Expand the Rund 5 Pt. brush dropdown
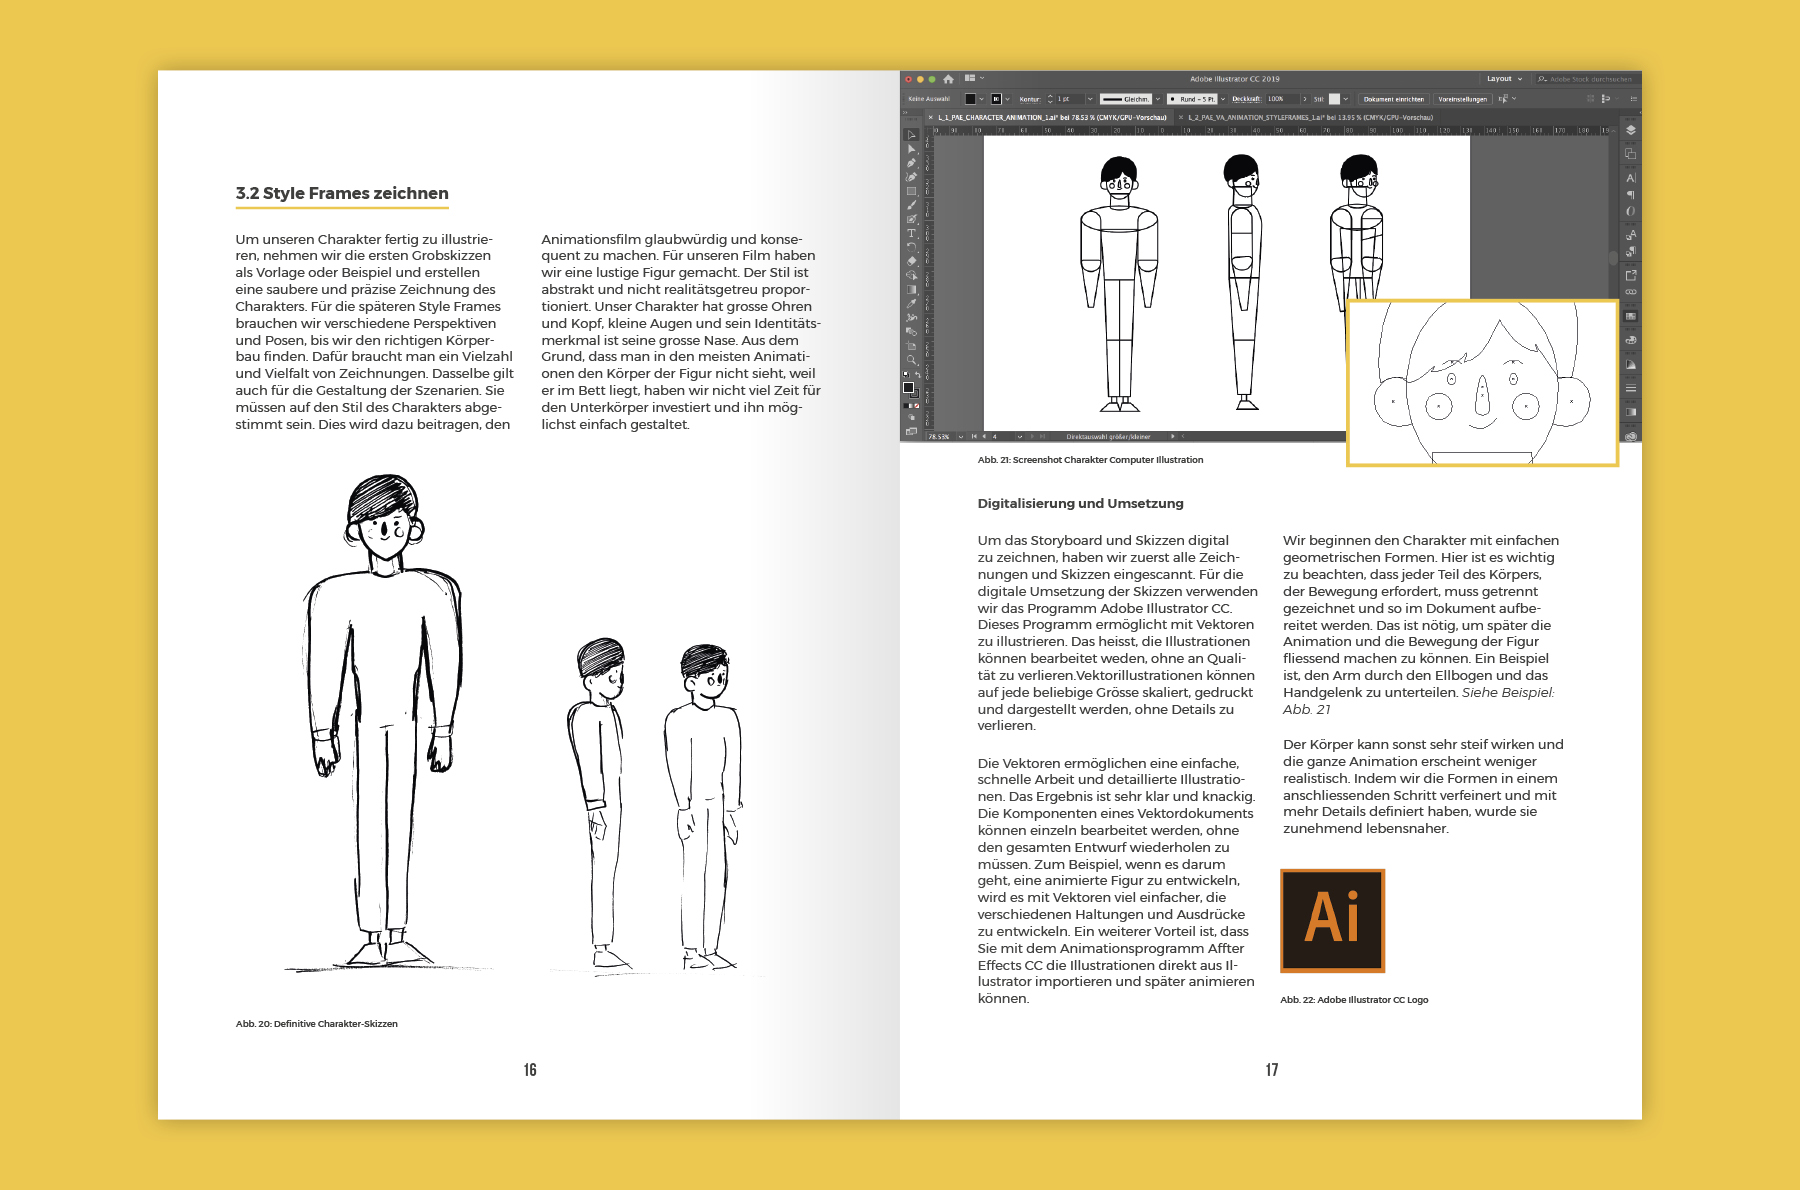Screen dimensions: 1800x1190 click(x=1222, y=99)
